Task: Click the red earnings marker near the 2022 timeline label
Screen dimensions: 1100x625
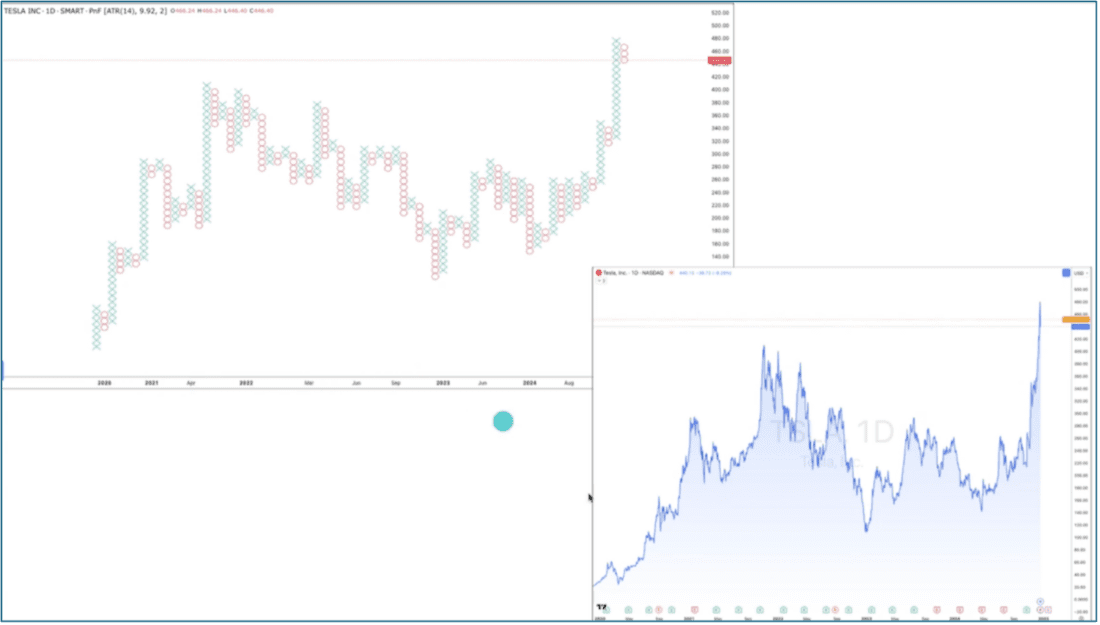Action: [x=834, y=610]
